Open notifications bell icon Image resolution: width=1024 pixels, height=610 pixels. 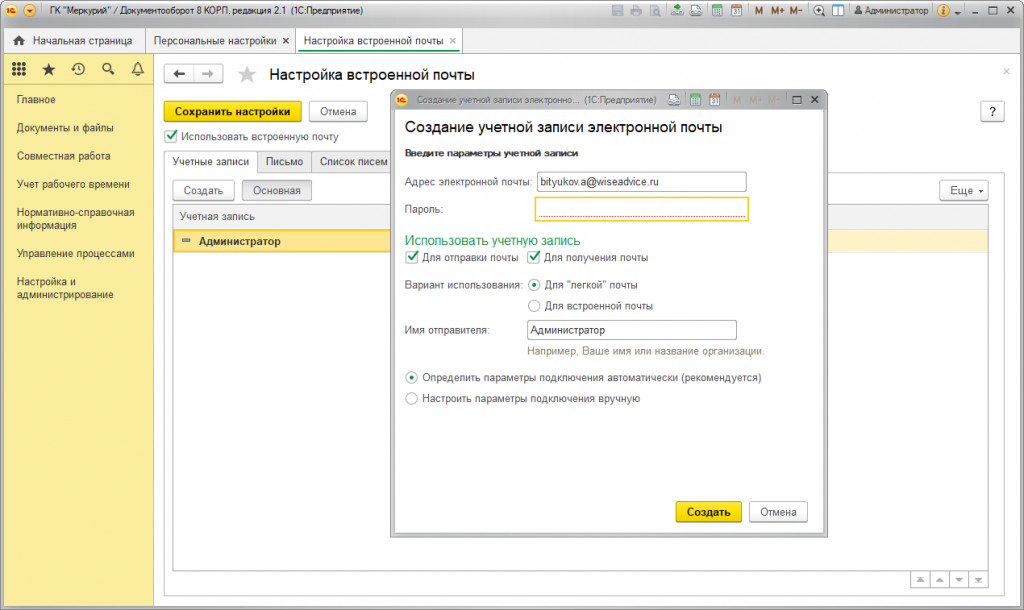click(138, 69)
